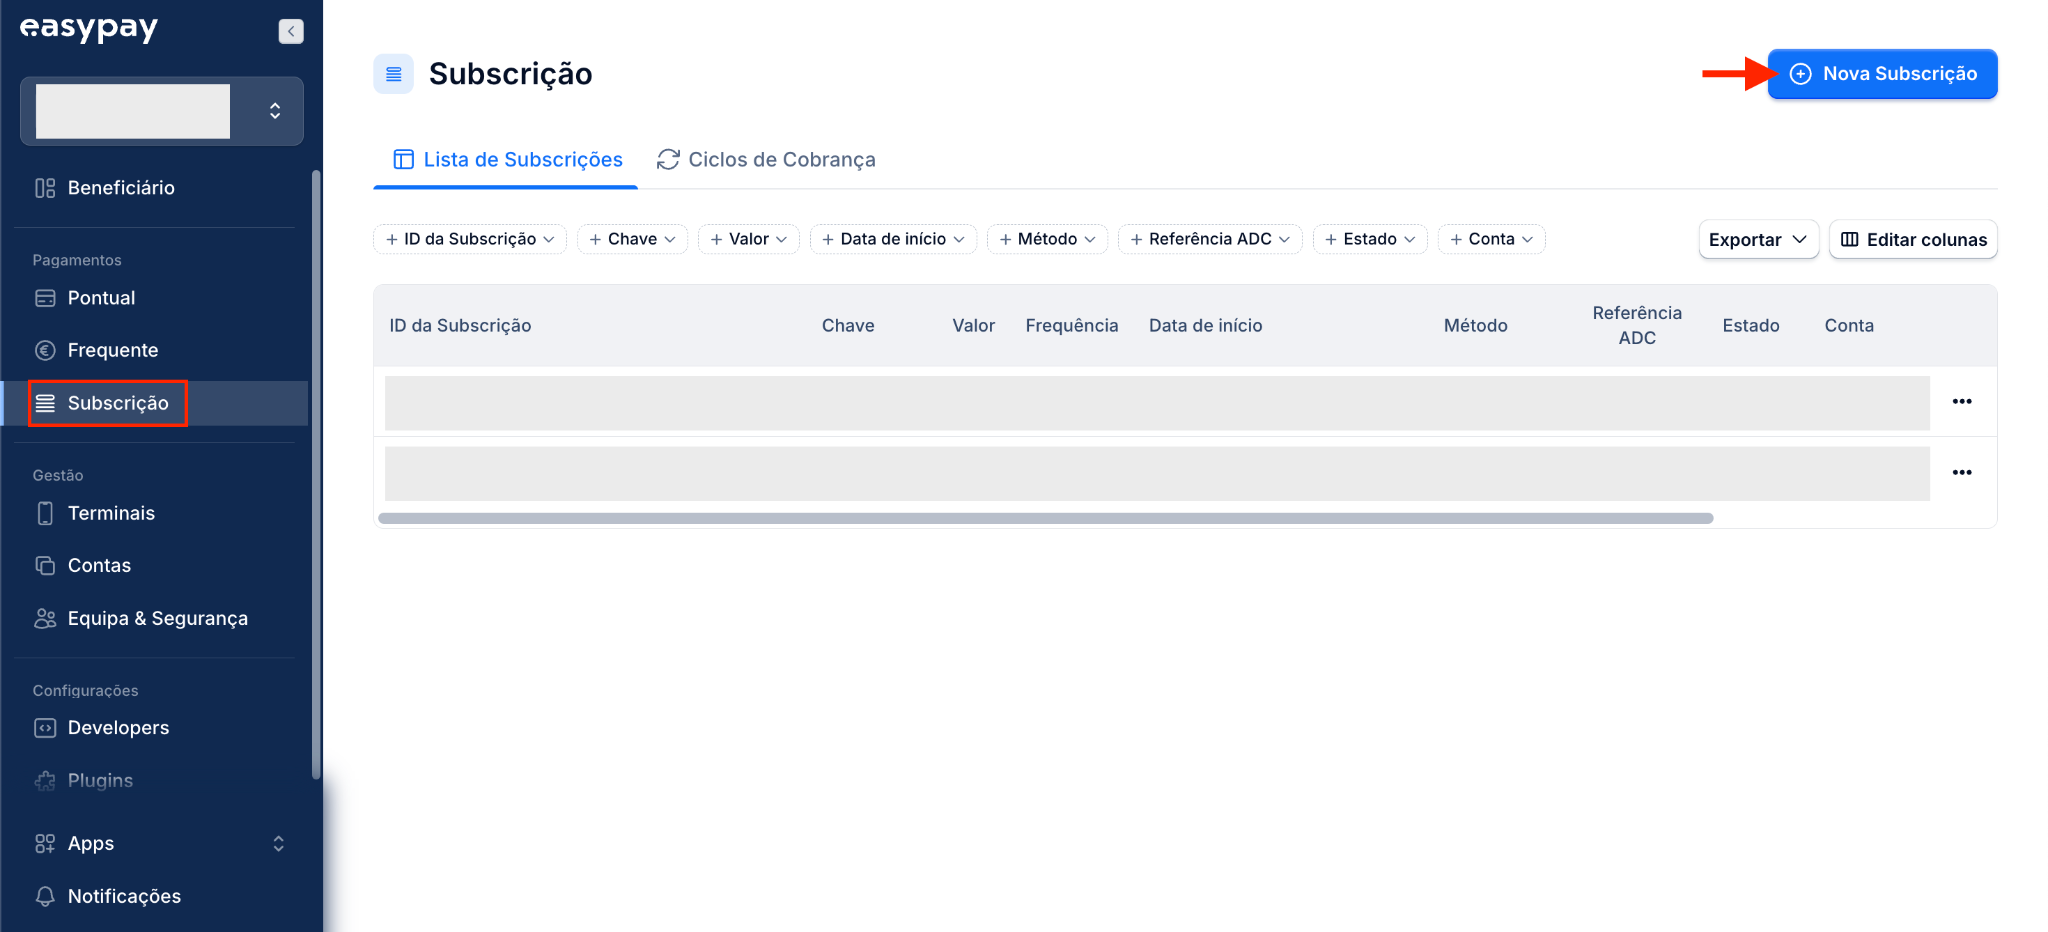Click the Nova Subscrição button
The image size is (2048, 932).
[x=1882, y=74]
